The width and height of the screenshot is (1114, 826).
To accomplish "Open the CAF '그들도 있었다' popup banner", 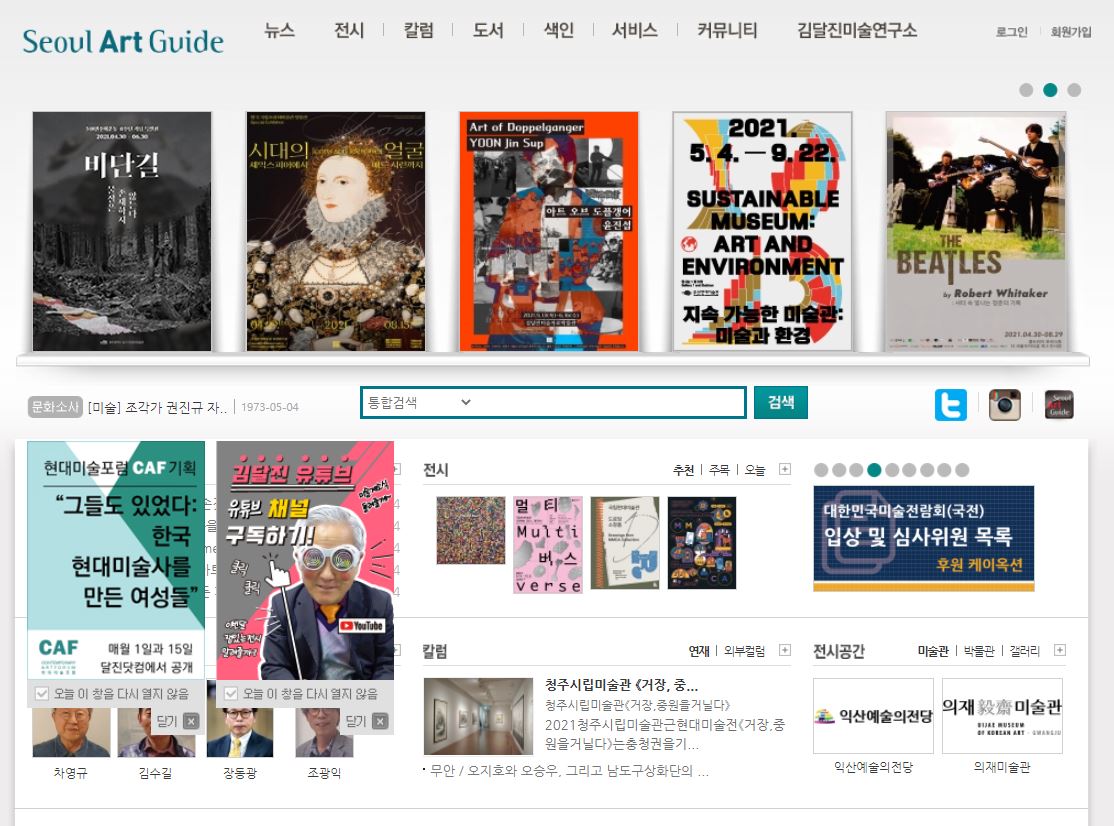I will 116,560.
